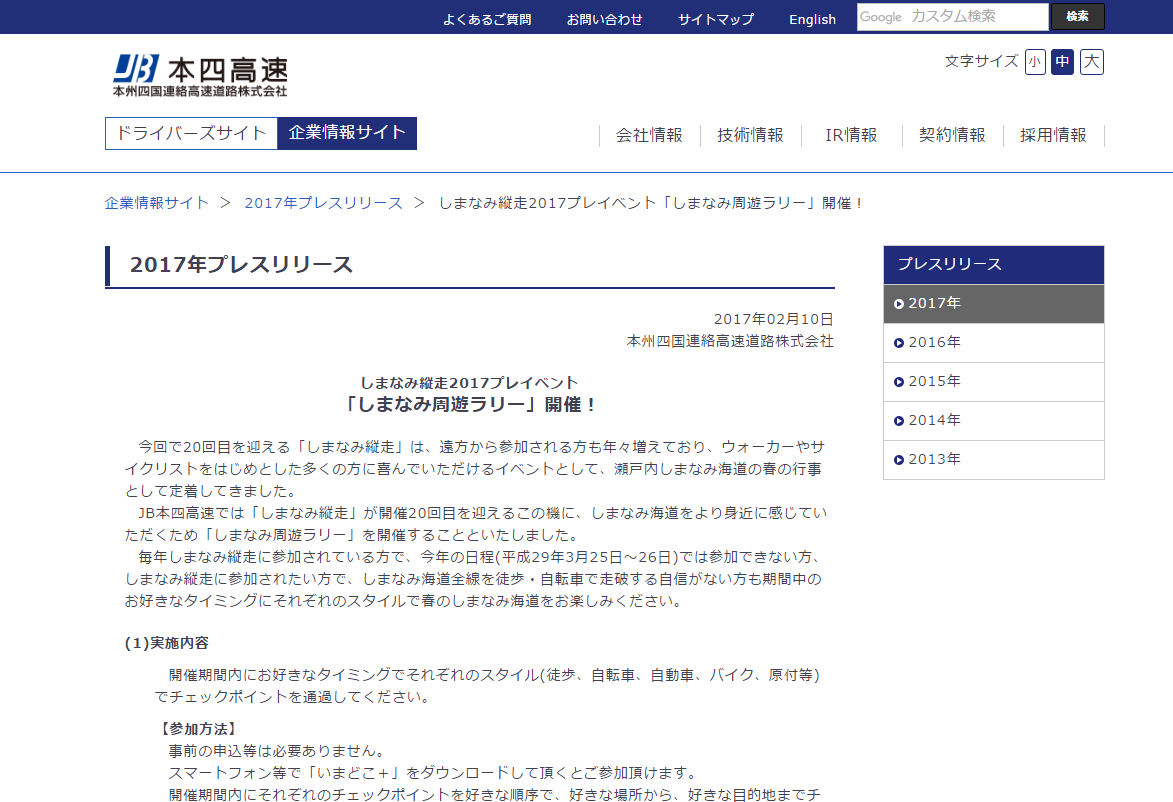Open the プレスリリース sidebar header
Image resolution: width=1173 pixels, height=802 pixels.
click(993, 265)
